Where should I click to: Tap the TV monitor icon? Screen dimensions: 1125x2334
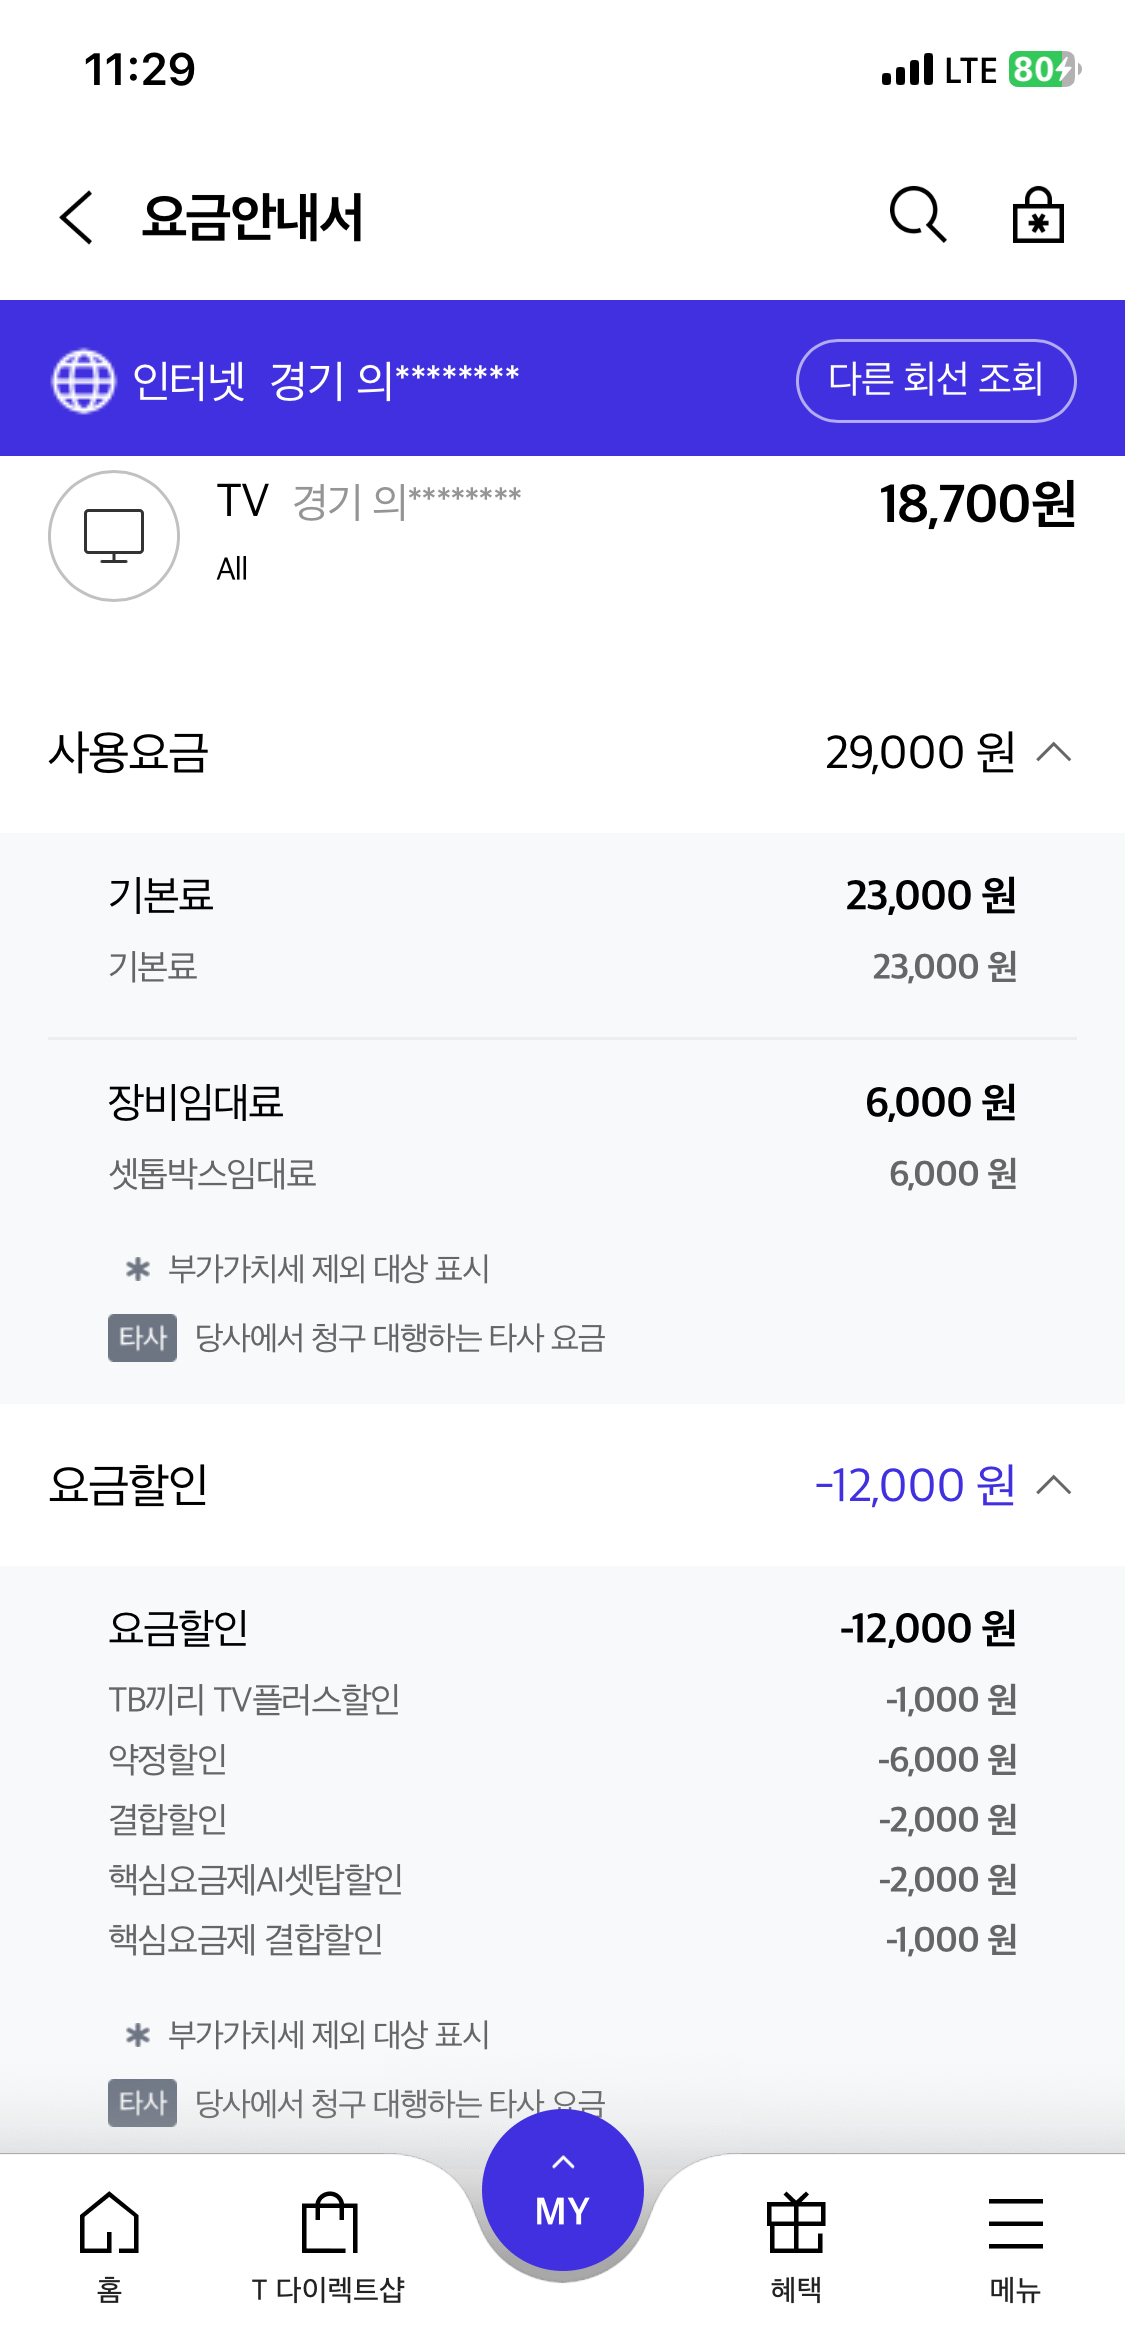point(114,536)
